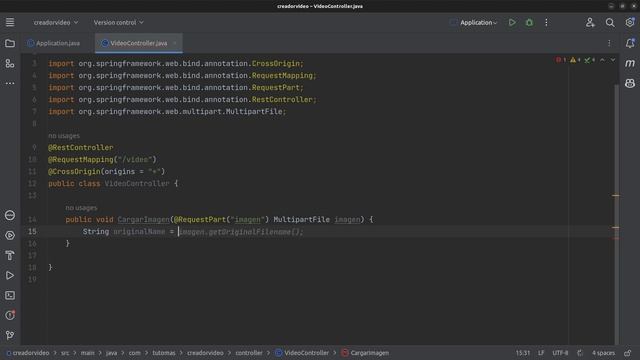Open the Run tool window icon

coord(10,276)
